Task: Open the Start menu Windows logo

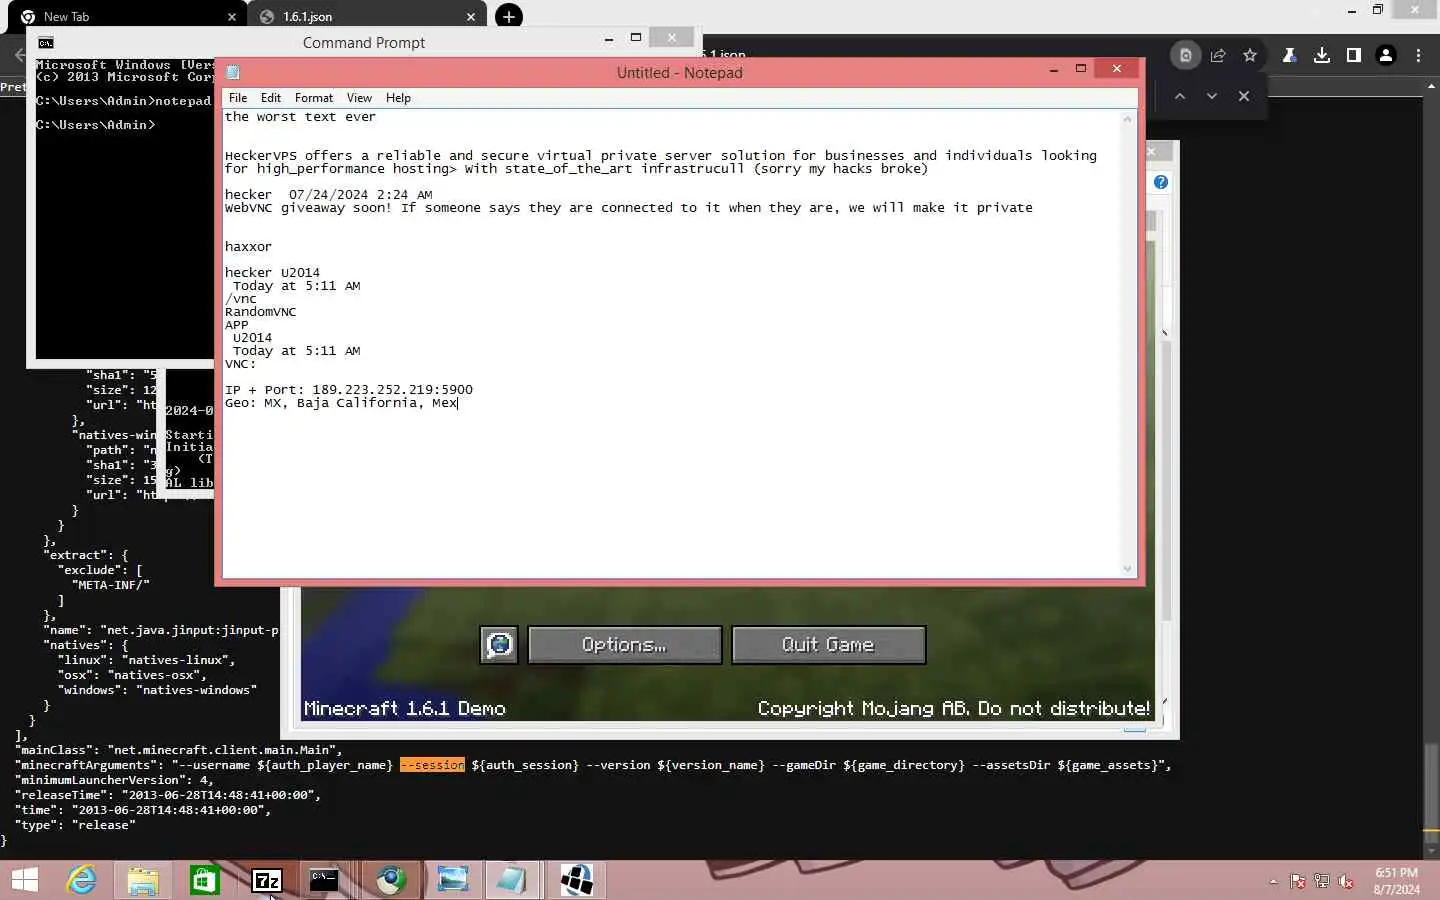Action: (x=24, y=880)
